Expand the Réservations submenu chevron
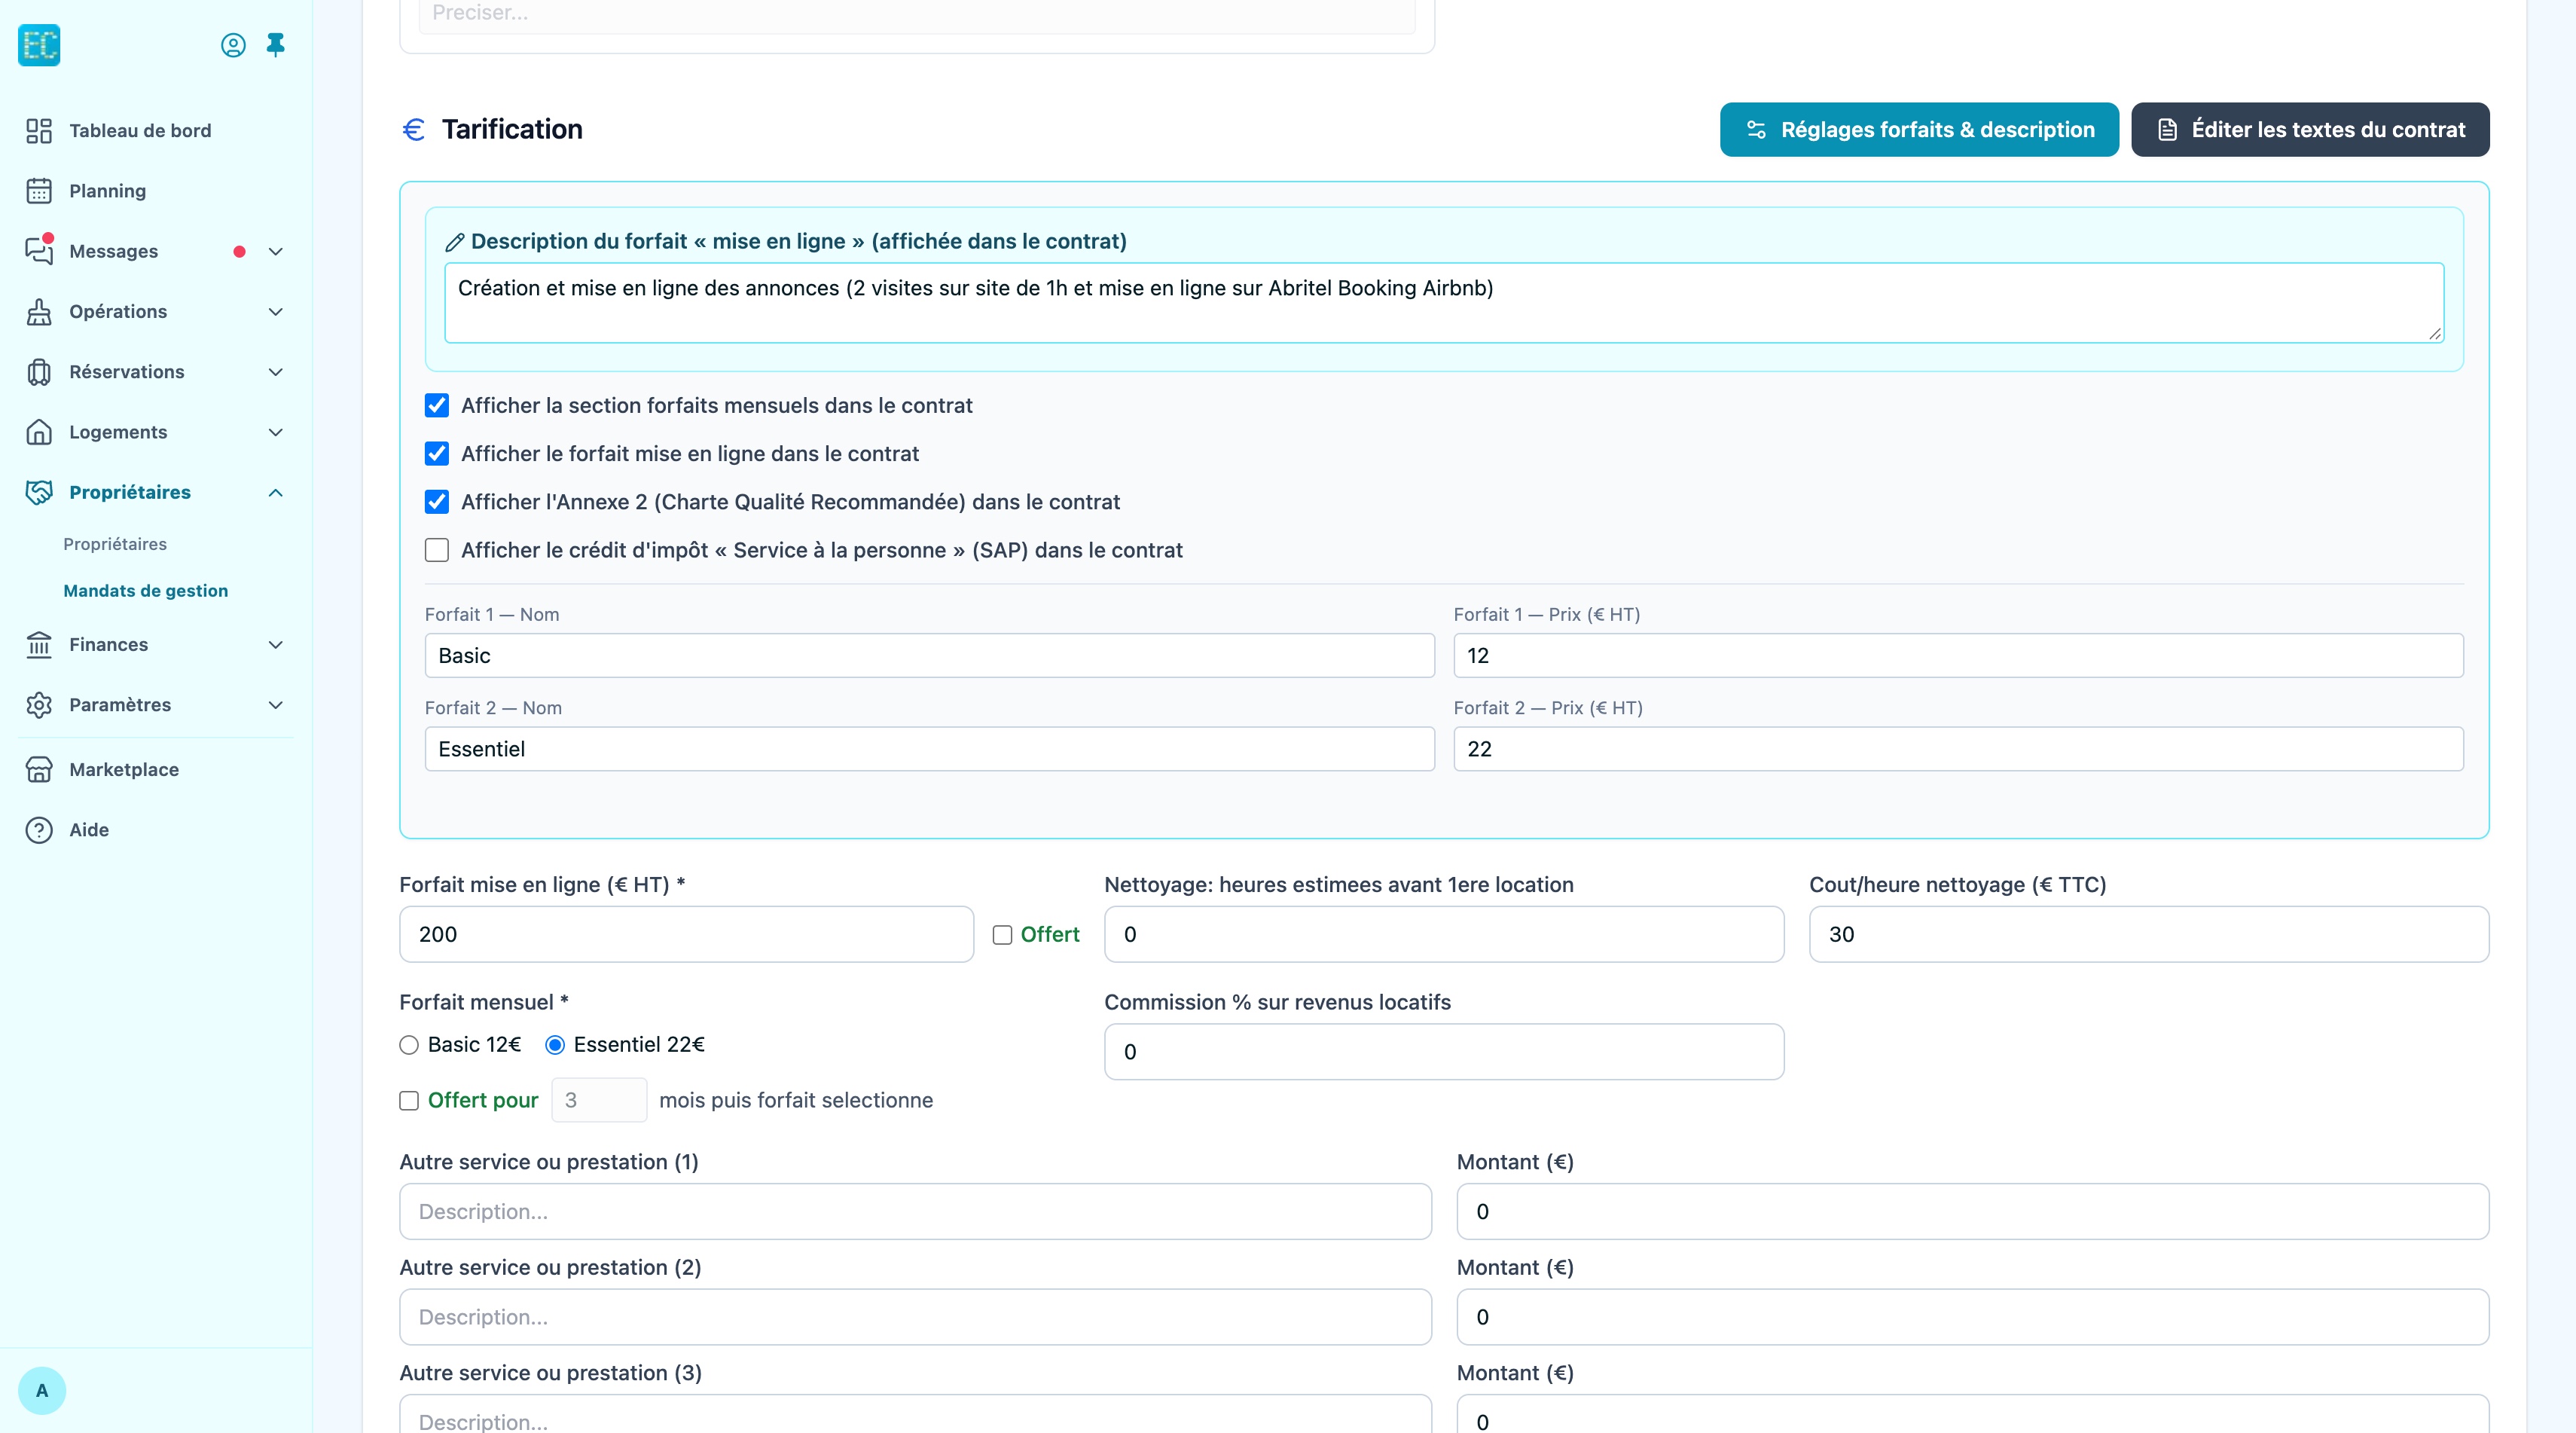Viewport: 2576px width, 1433px height. click(x=276, y=372)
